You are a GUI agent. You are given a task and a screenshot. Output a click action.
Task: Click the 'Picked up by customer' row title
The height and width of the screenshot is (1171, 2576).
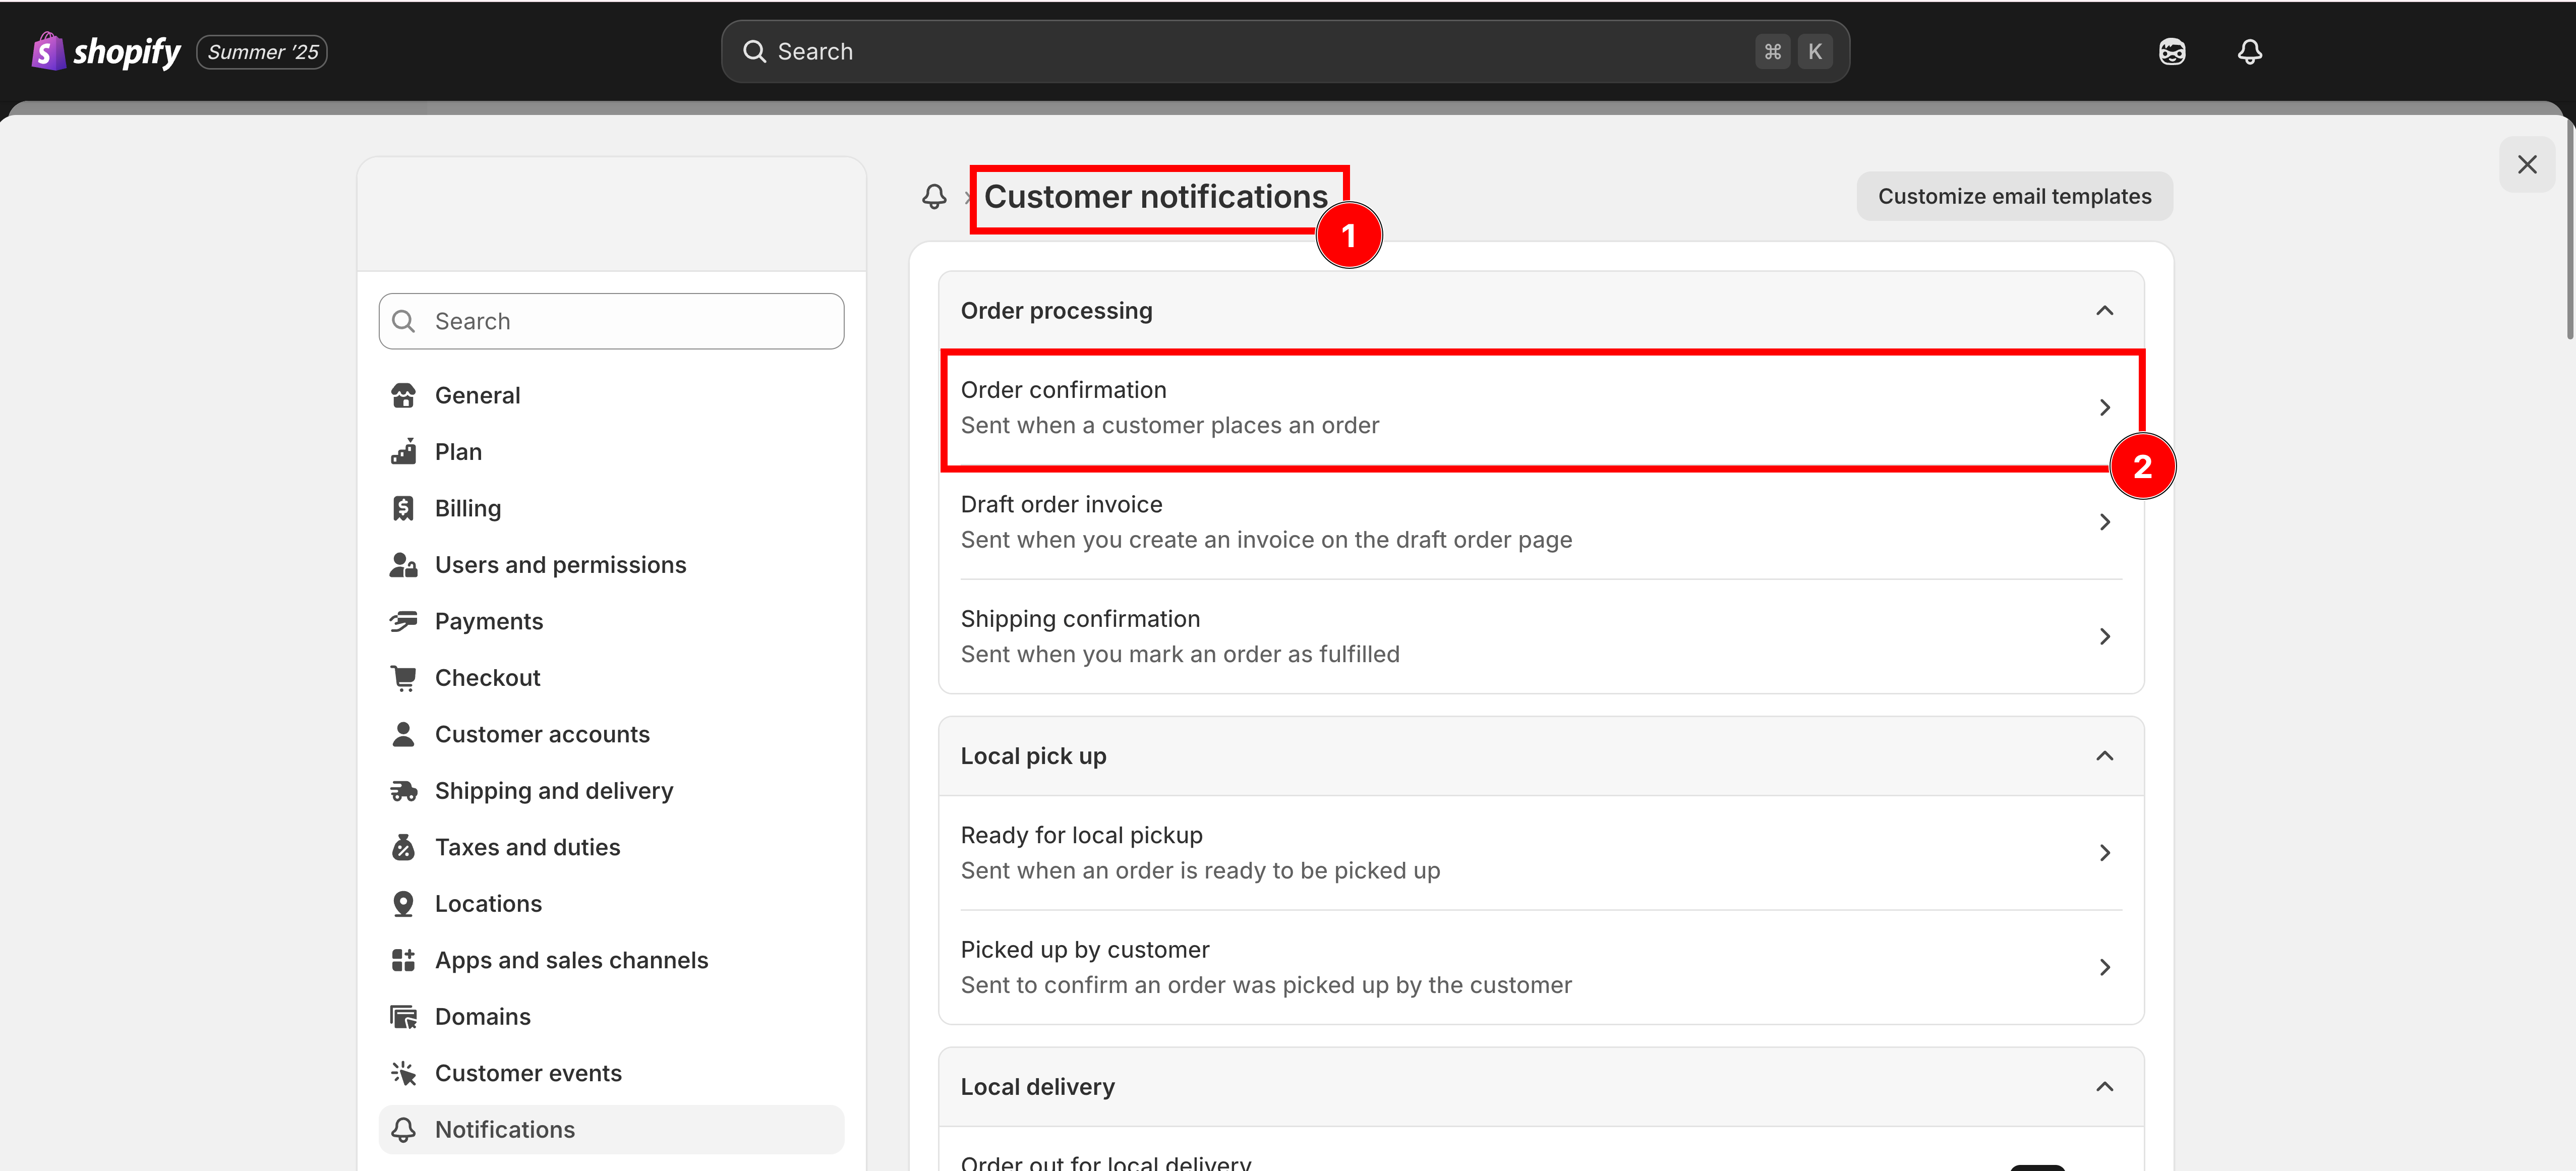[x=1085, y=950]
